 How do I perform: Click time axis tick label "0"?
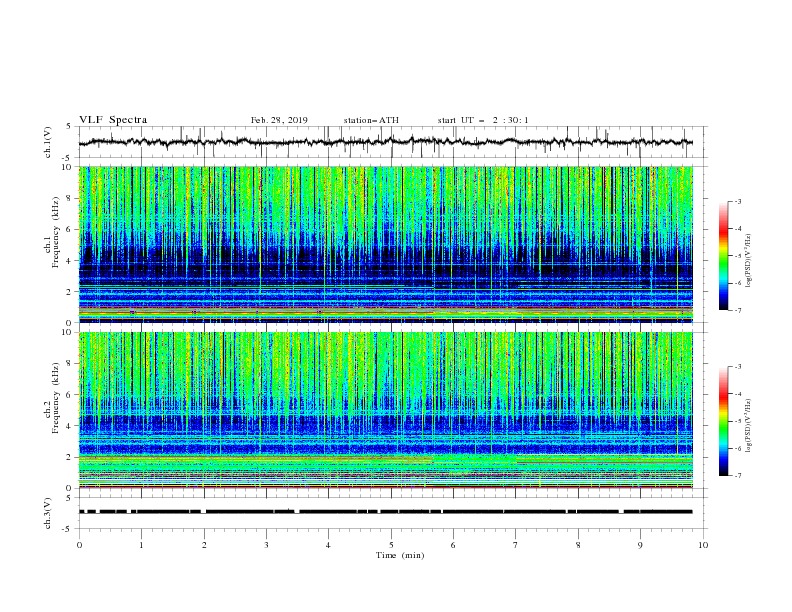click(x=79, y=545)
